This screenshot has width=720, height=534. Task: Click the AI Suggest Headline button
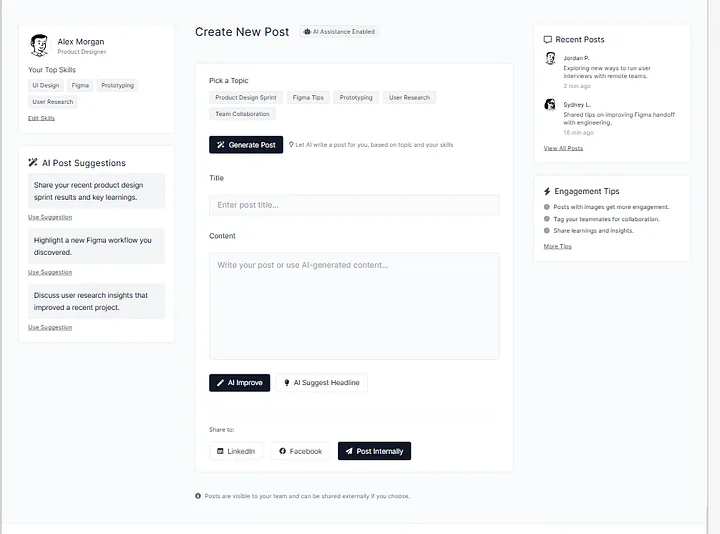coord(322,382)
